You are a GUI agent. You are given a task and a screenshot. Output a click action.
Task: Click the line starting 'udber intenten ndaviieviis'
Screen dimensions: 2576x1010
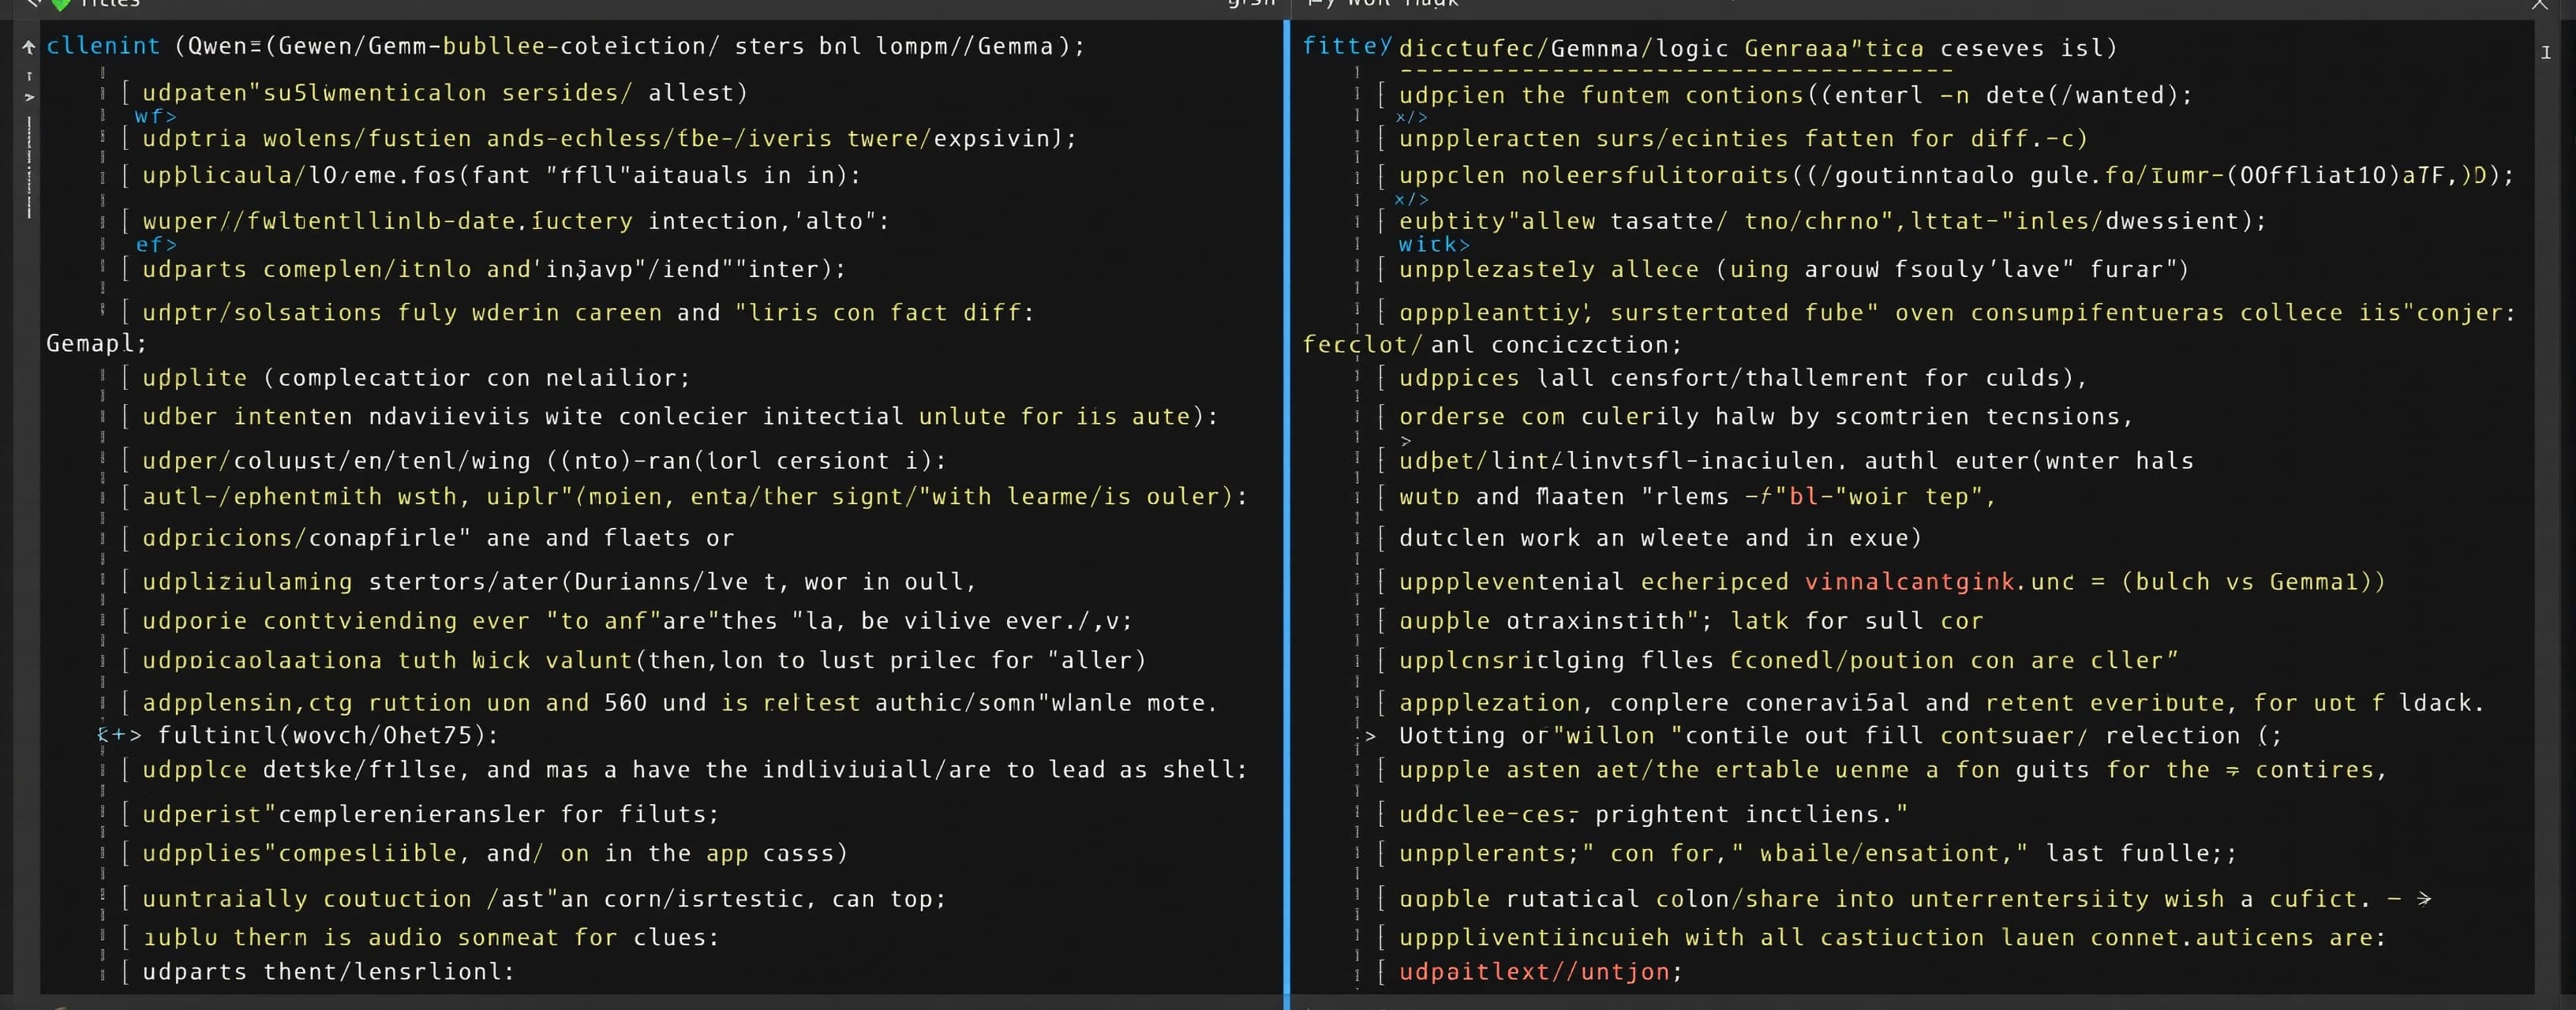pos(680,416)
